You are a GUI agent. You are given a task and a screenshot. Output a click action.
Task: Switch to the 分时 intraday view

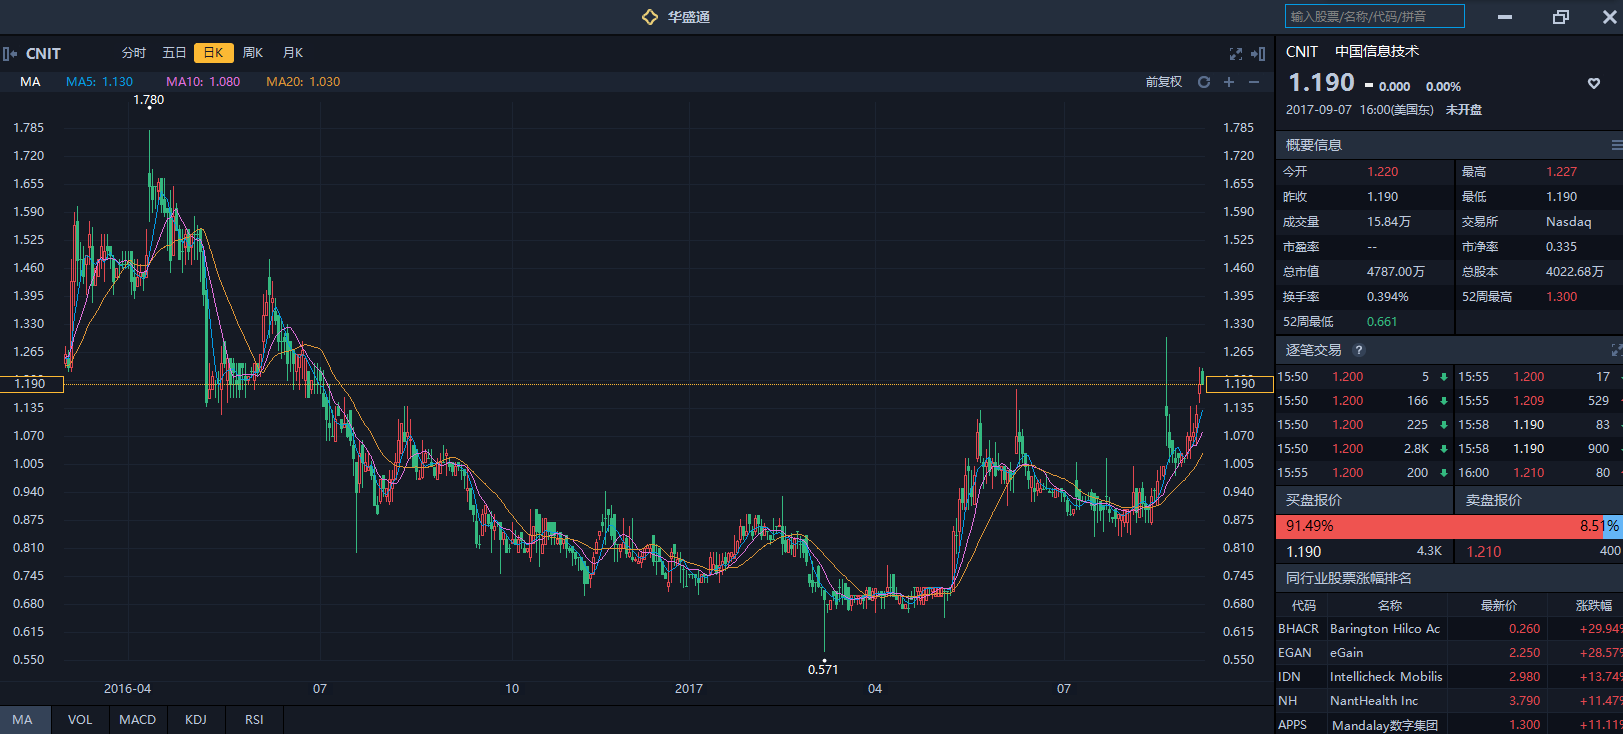coord(134,53)
